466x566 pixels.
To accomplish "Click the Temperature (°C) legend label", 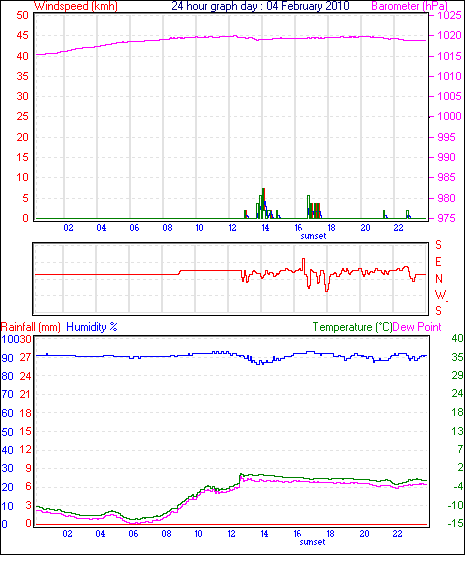I will [x=352, y=327].
